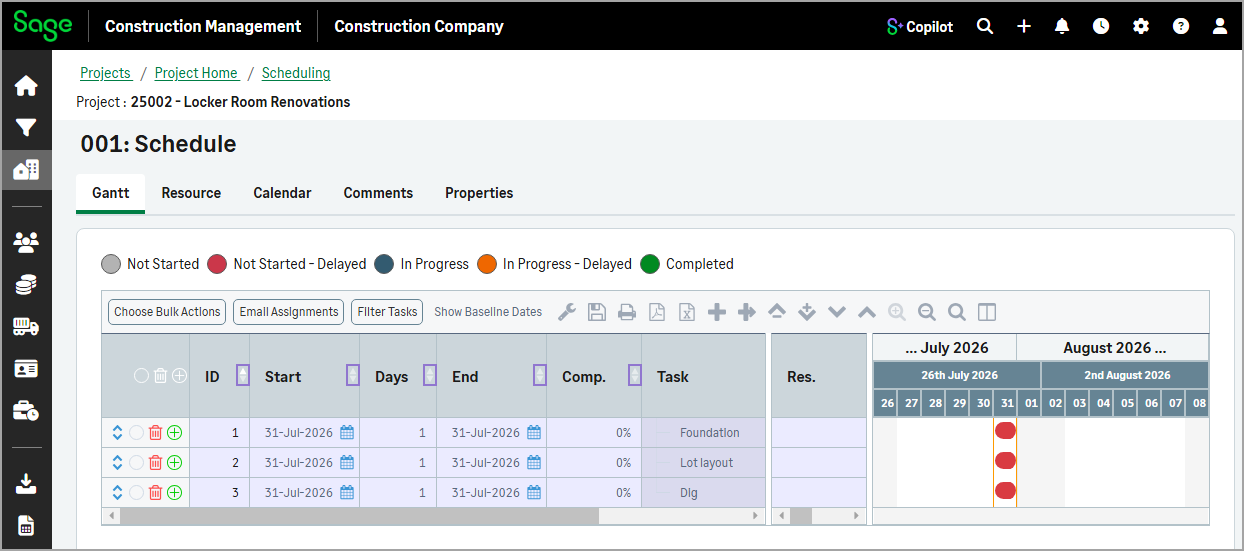Open the wrench settings tool
Screen dimensions: 1244x551
(567, 312)
